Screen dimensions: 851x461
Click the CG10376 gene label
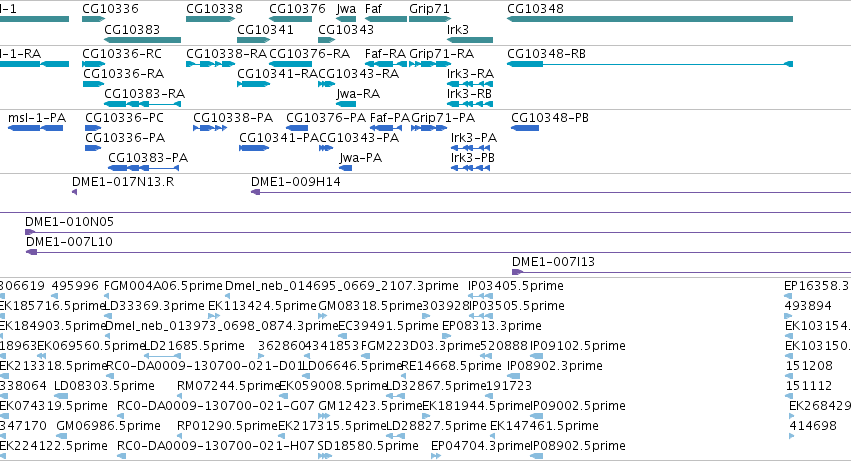(297, 9)
